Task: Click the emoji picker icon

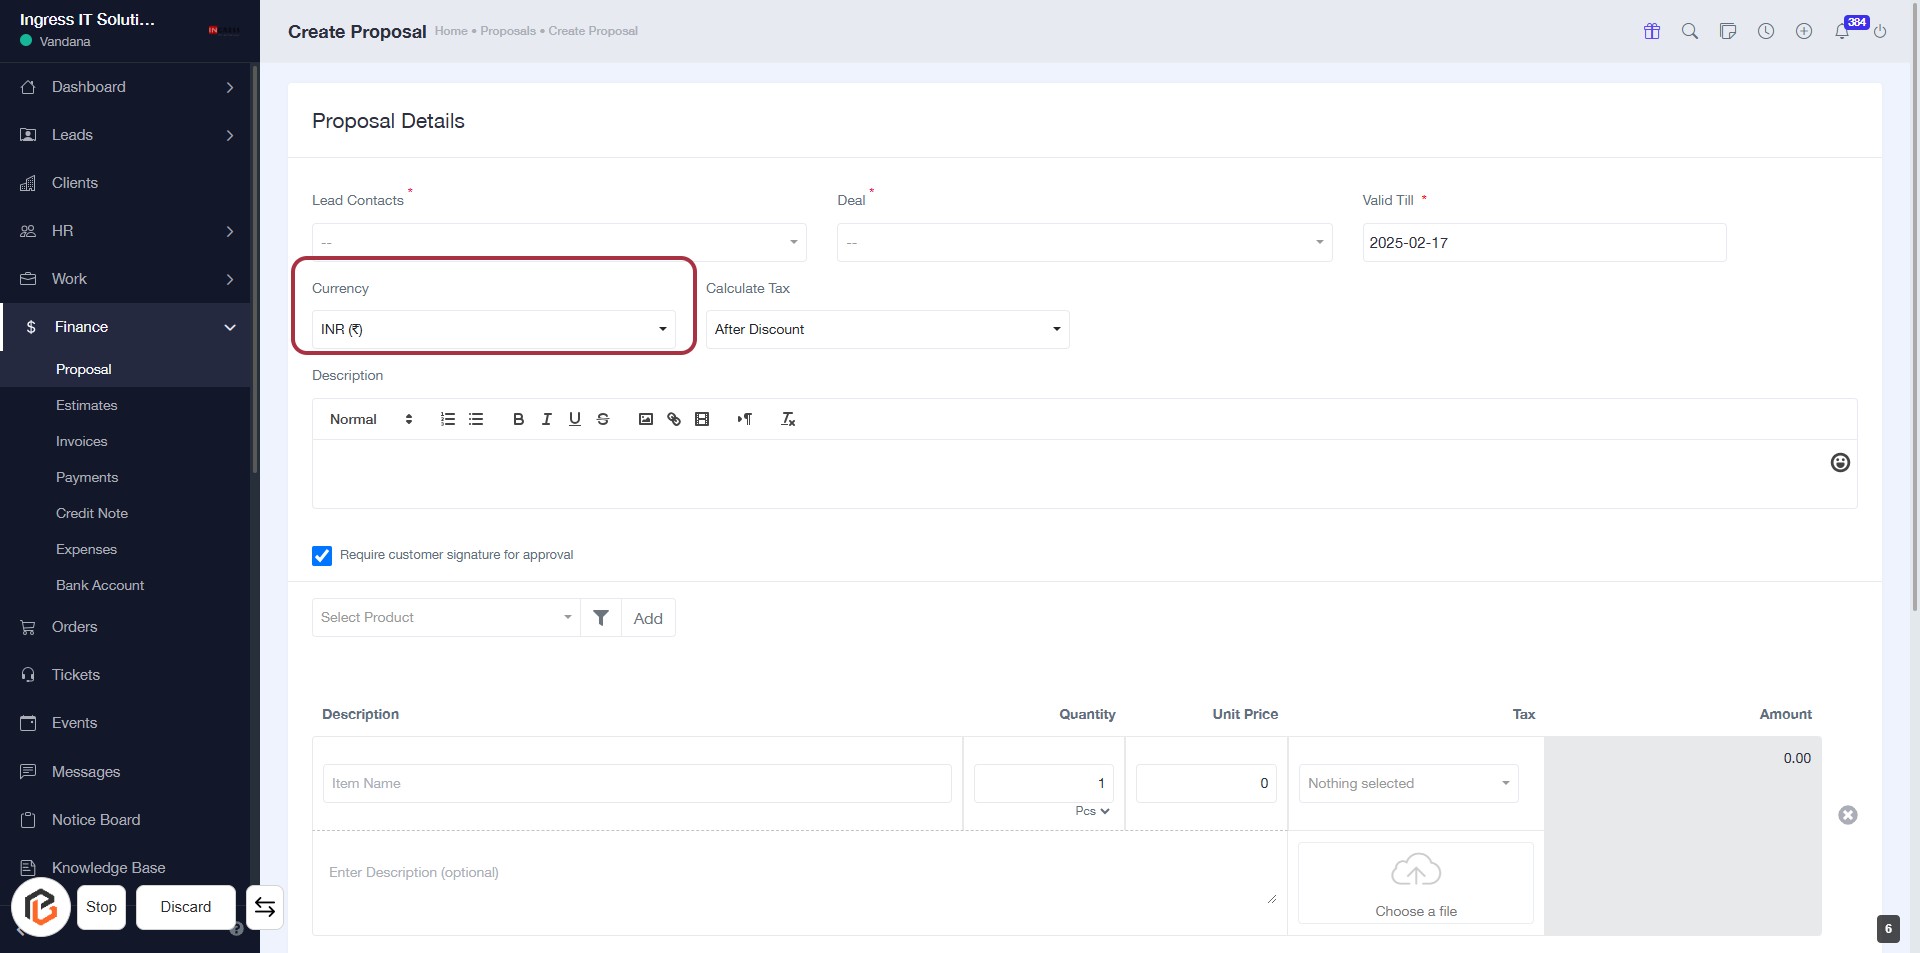Action: point(1840,462)
